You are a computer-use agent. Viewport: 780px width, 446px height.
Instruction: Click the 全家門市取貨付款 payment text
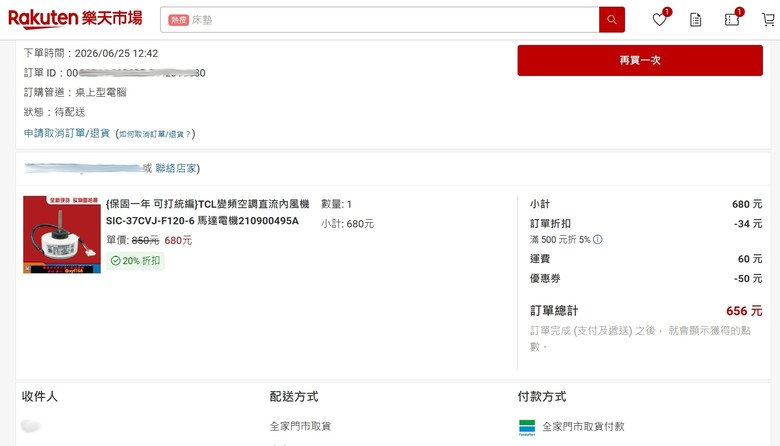(x=583, y=427)
